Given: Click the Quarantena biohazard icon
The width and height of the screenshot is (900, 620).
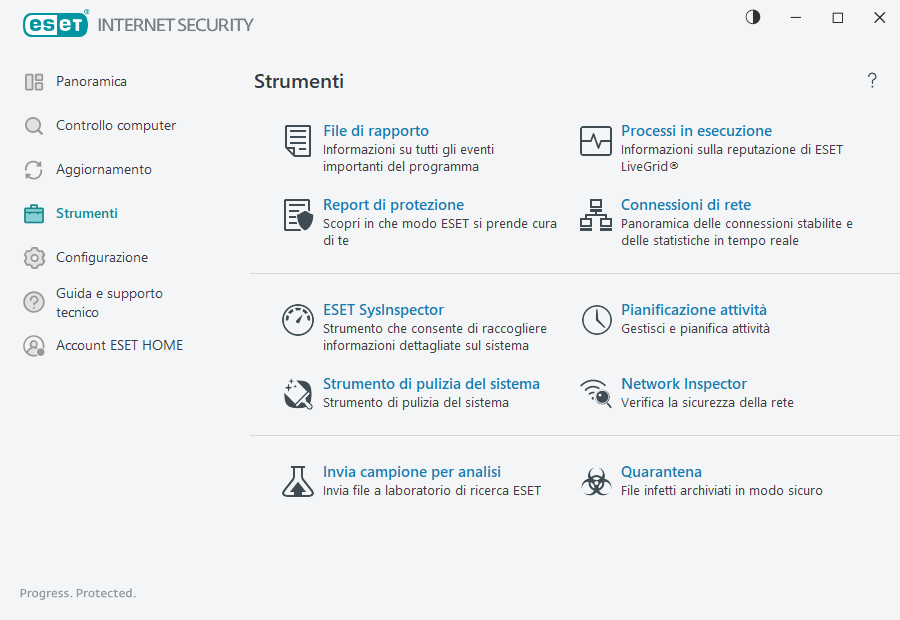Looking at the screenshot, I should pyautogui.click(x=596, y=482).
